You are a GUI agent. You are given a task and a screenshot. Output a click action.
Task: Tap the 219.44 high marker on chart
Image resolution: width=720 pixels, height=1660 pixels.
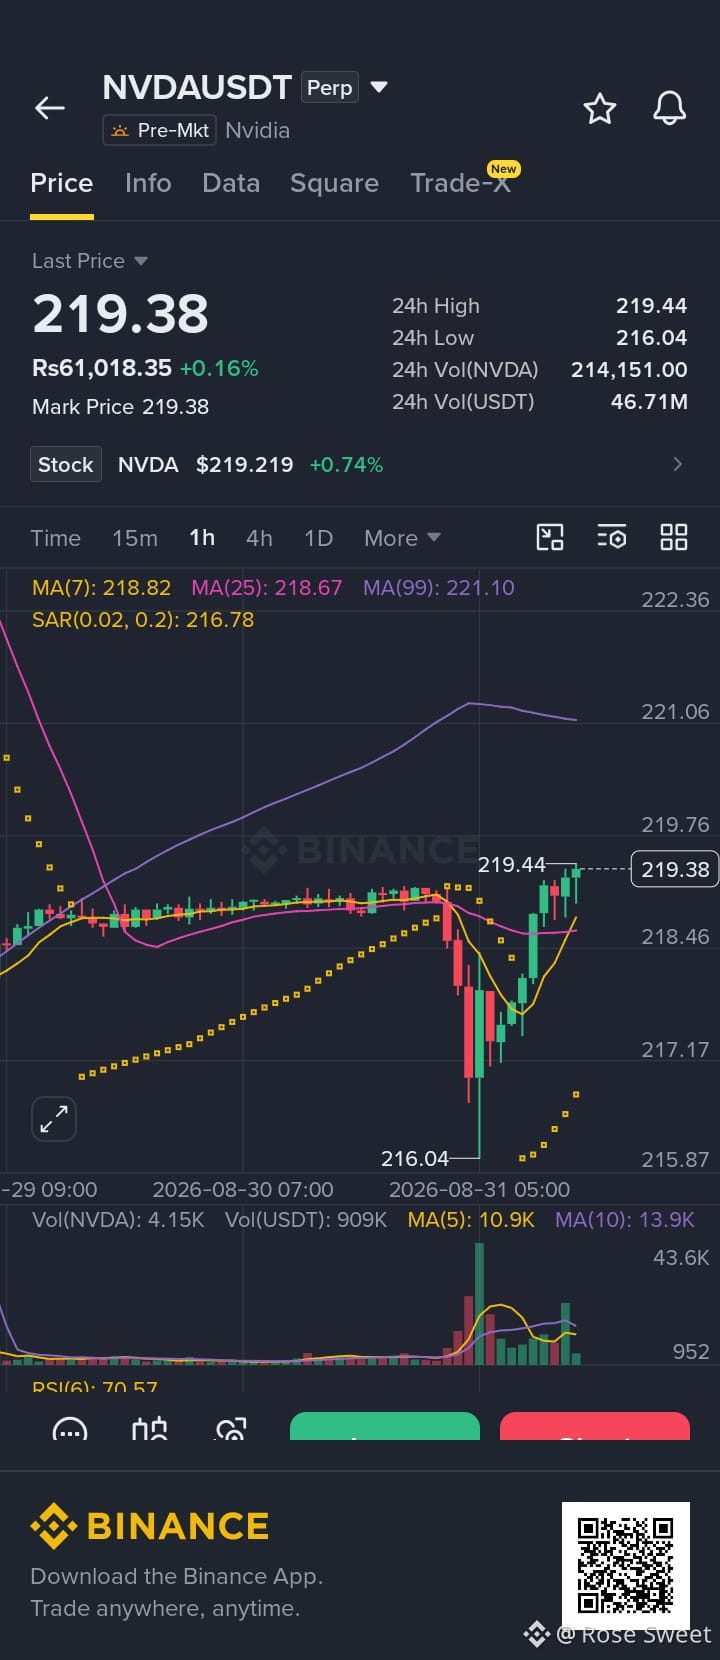pyautogui.click(x=511, y=864)
